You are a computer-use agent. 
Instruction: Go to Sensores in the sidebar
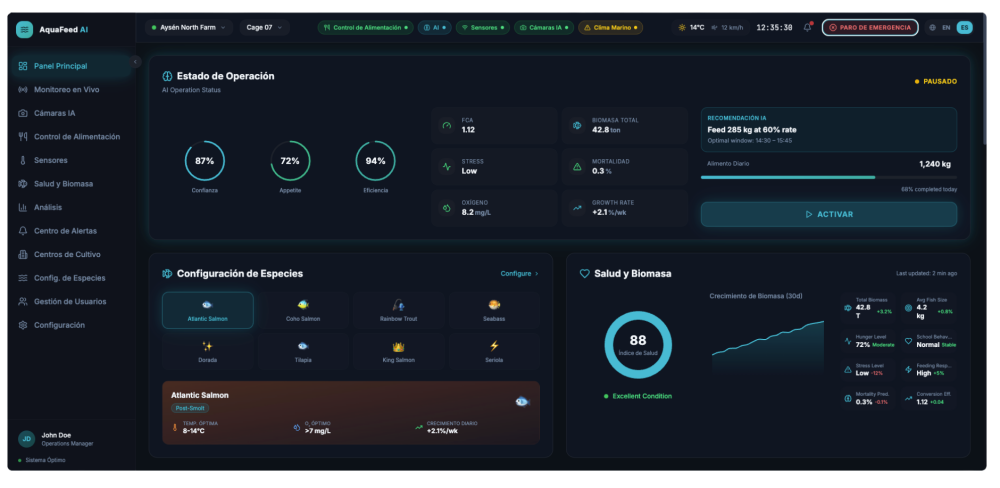(70, 160)
